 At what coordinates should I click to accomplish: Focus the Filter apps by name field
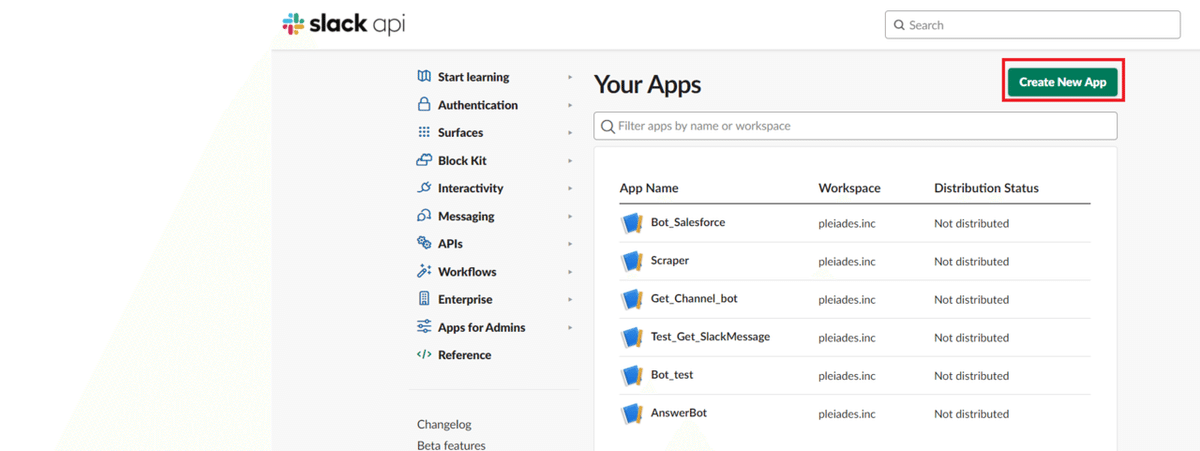856,126
